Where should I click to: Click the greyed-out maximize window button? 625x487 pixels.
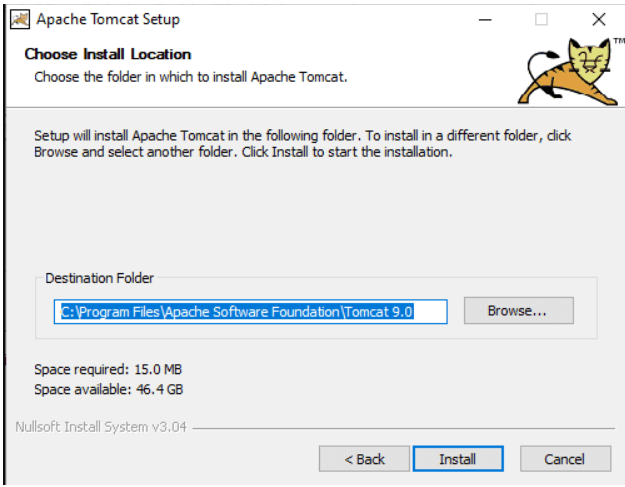tap(541, 19)
